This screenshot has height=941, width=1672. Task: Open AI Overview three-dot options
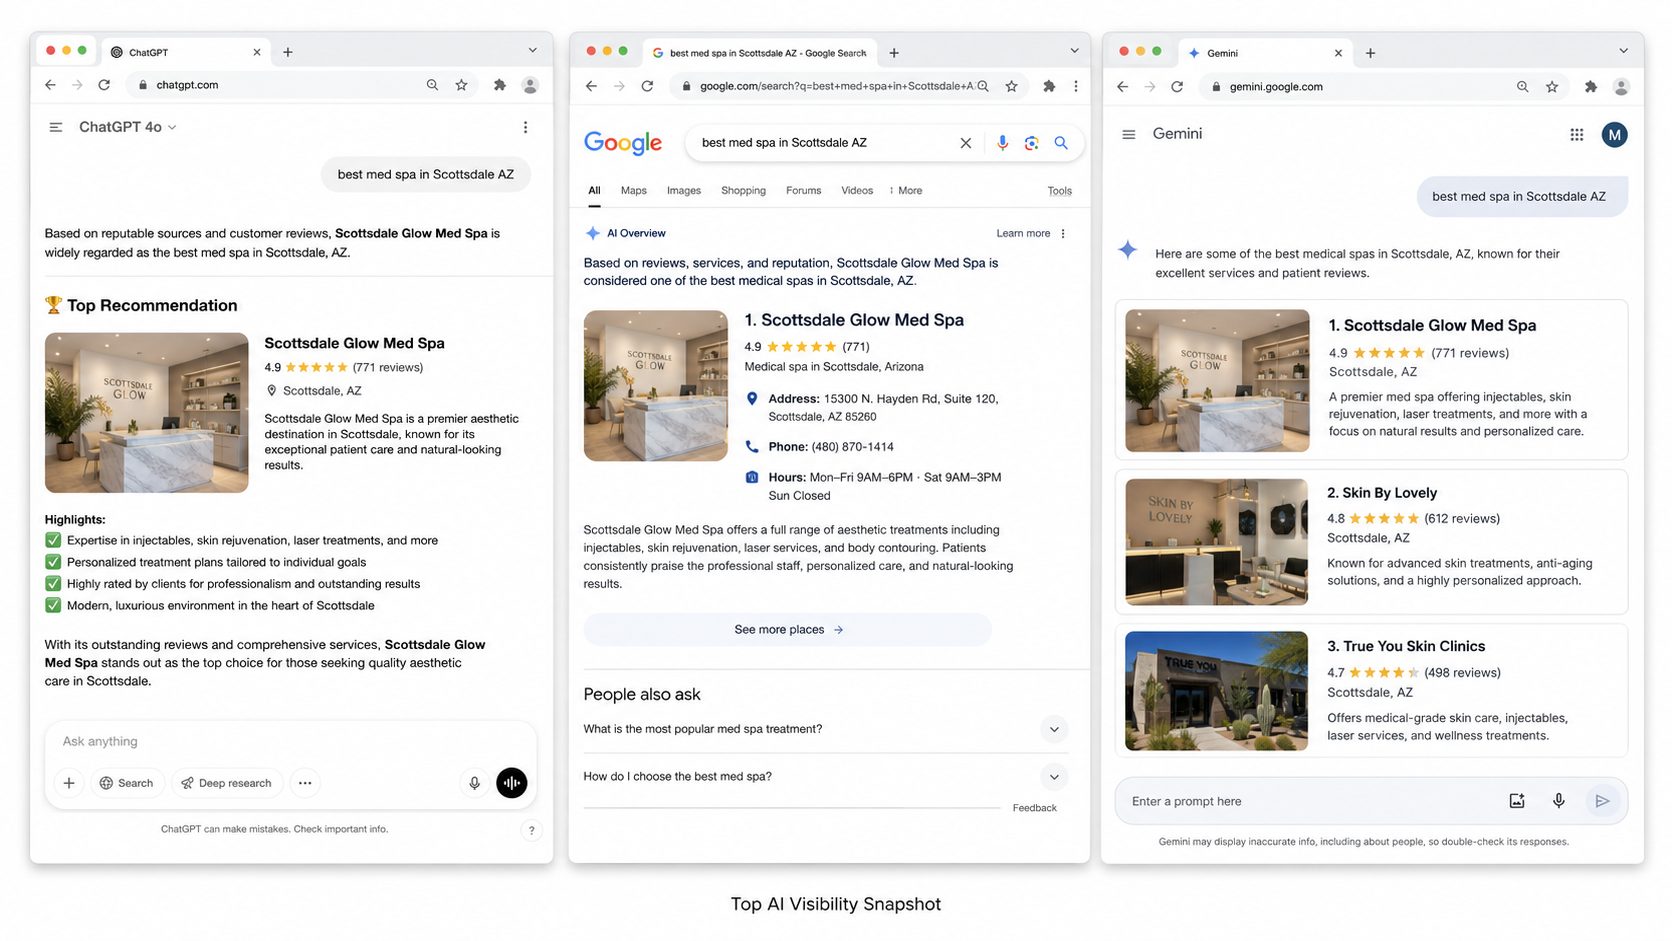1063,234
